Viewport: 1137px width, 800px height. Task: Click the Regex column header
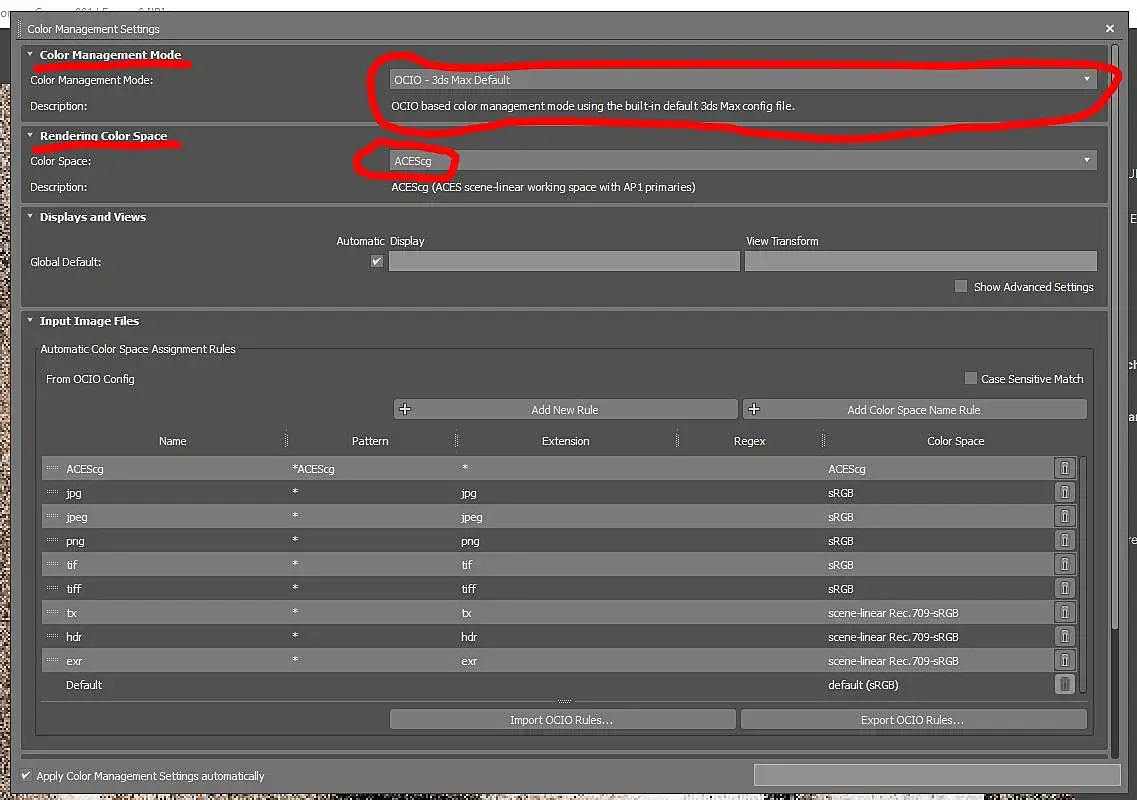[x=750, y=440]
